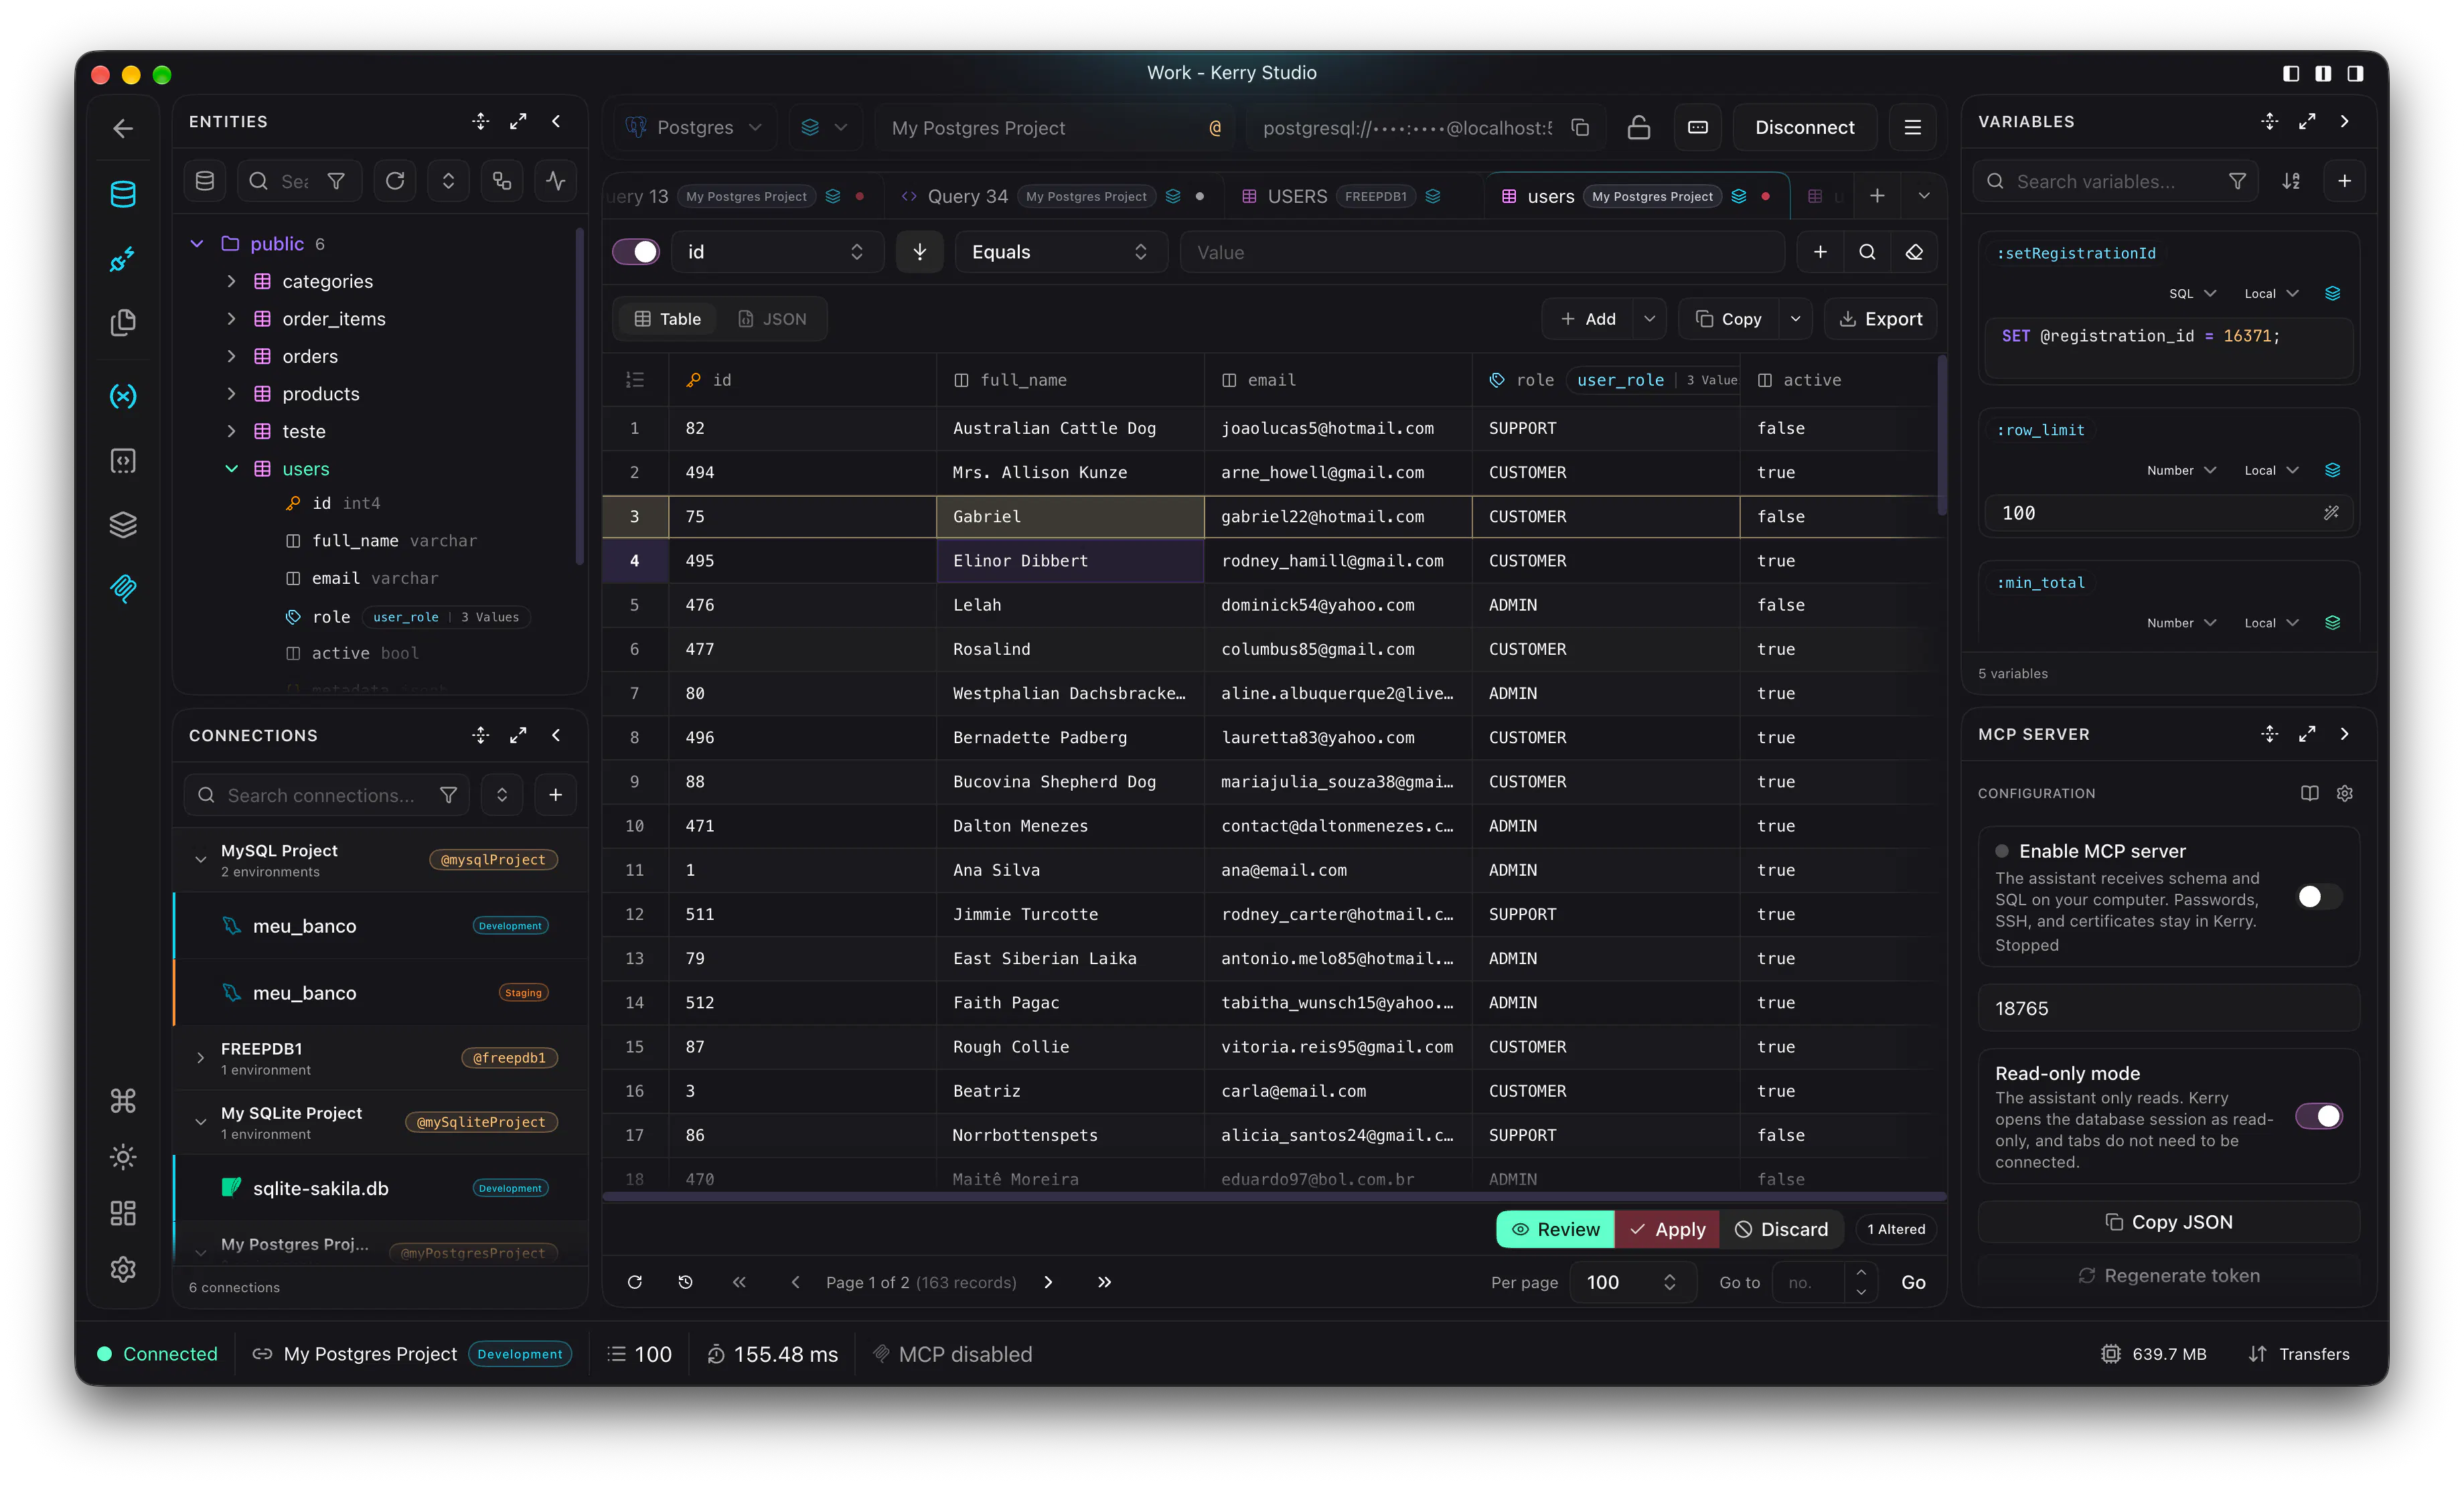This screenshot has height=1485, width=2464.
Task: Click Copy JSON in MCP panel
Action: pos(2168,1222)
